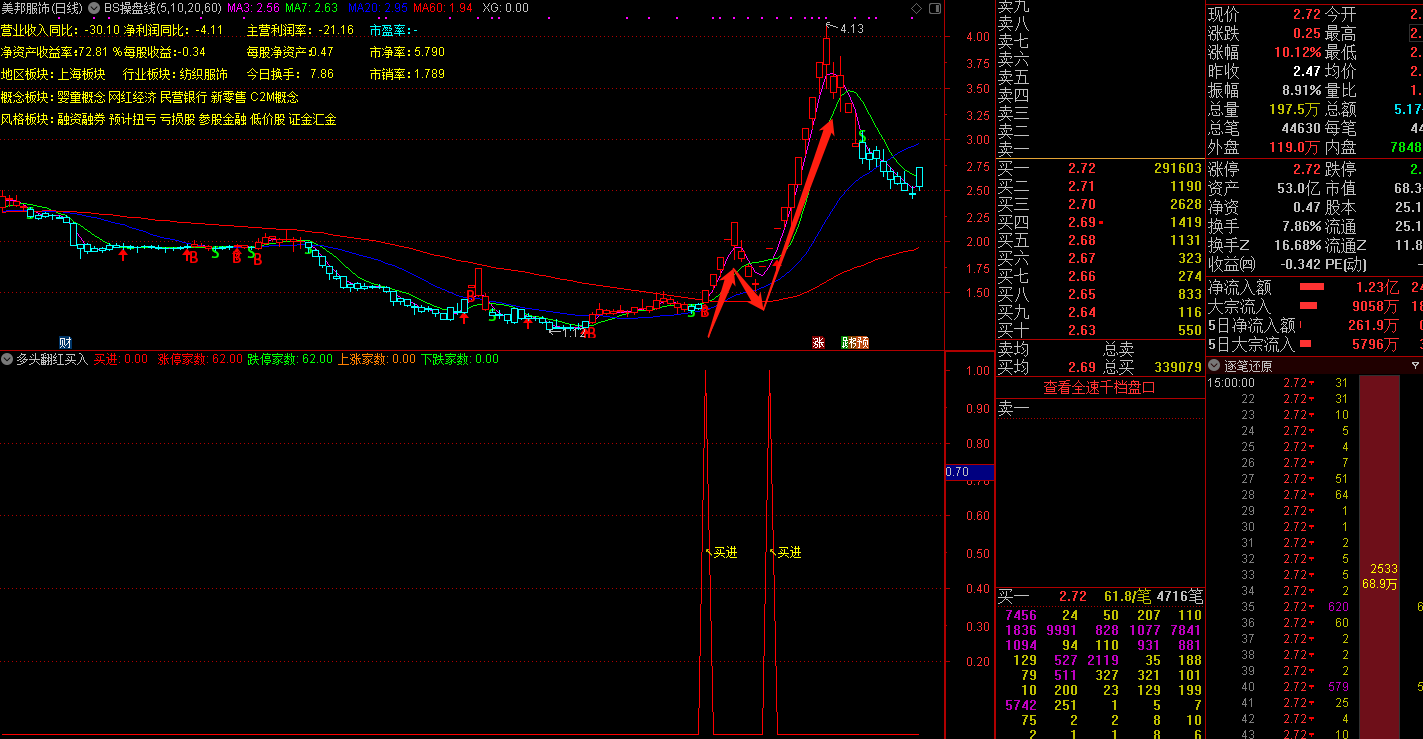Image resolution: width=1423 pixels, height=739 pixels.
Task: Click order queue value 7456
Action: [x=1021, y=615]
